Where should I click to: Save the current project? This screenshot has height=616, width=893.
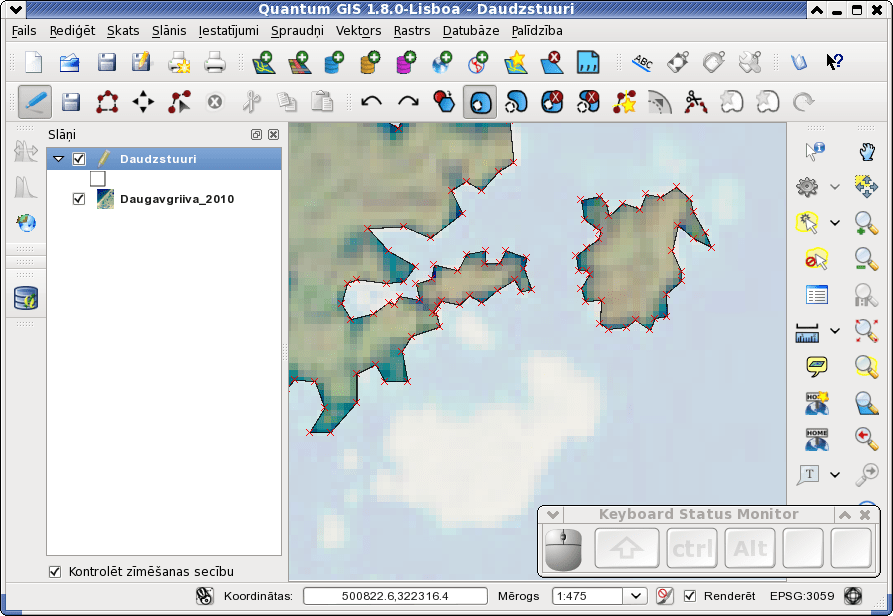coord(106,62)
